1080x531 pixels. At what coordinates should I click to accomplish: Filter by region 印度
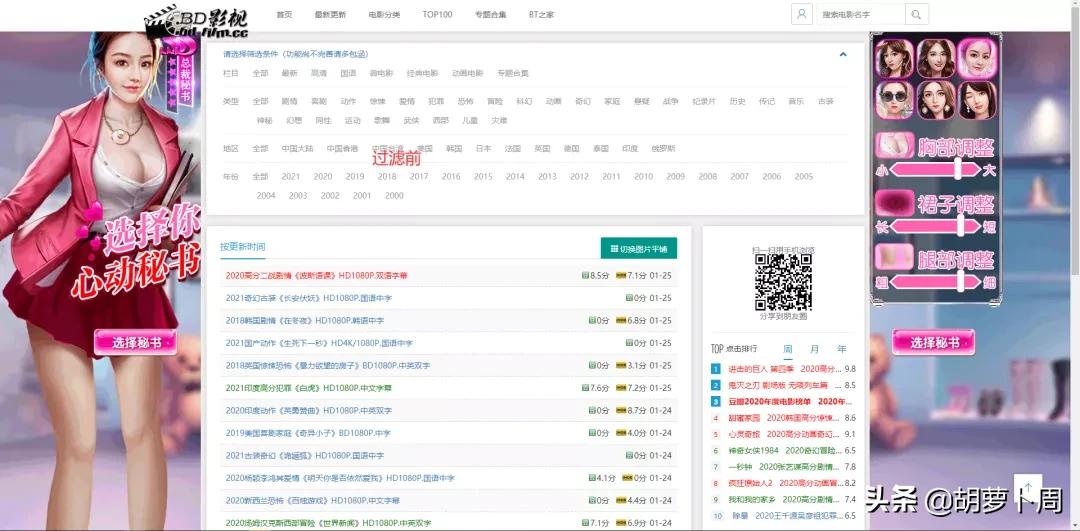pos(630,148)
